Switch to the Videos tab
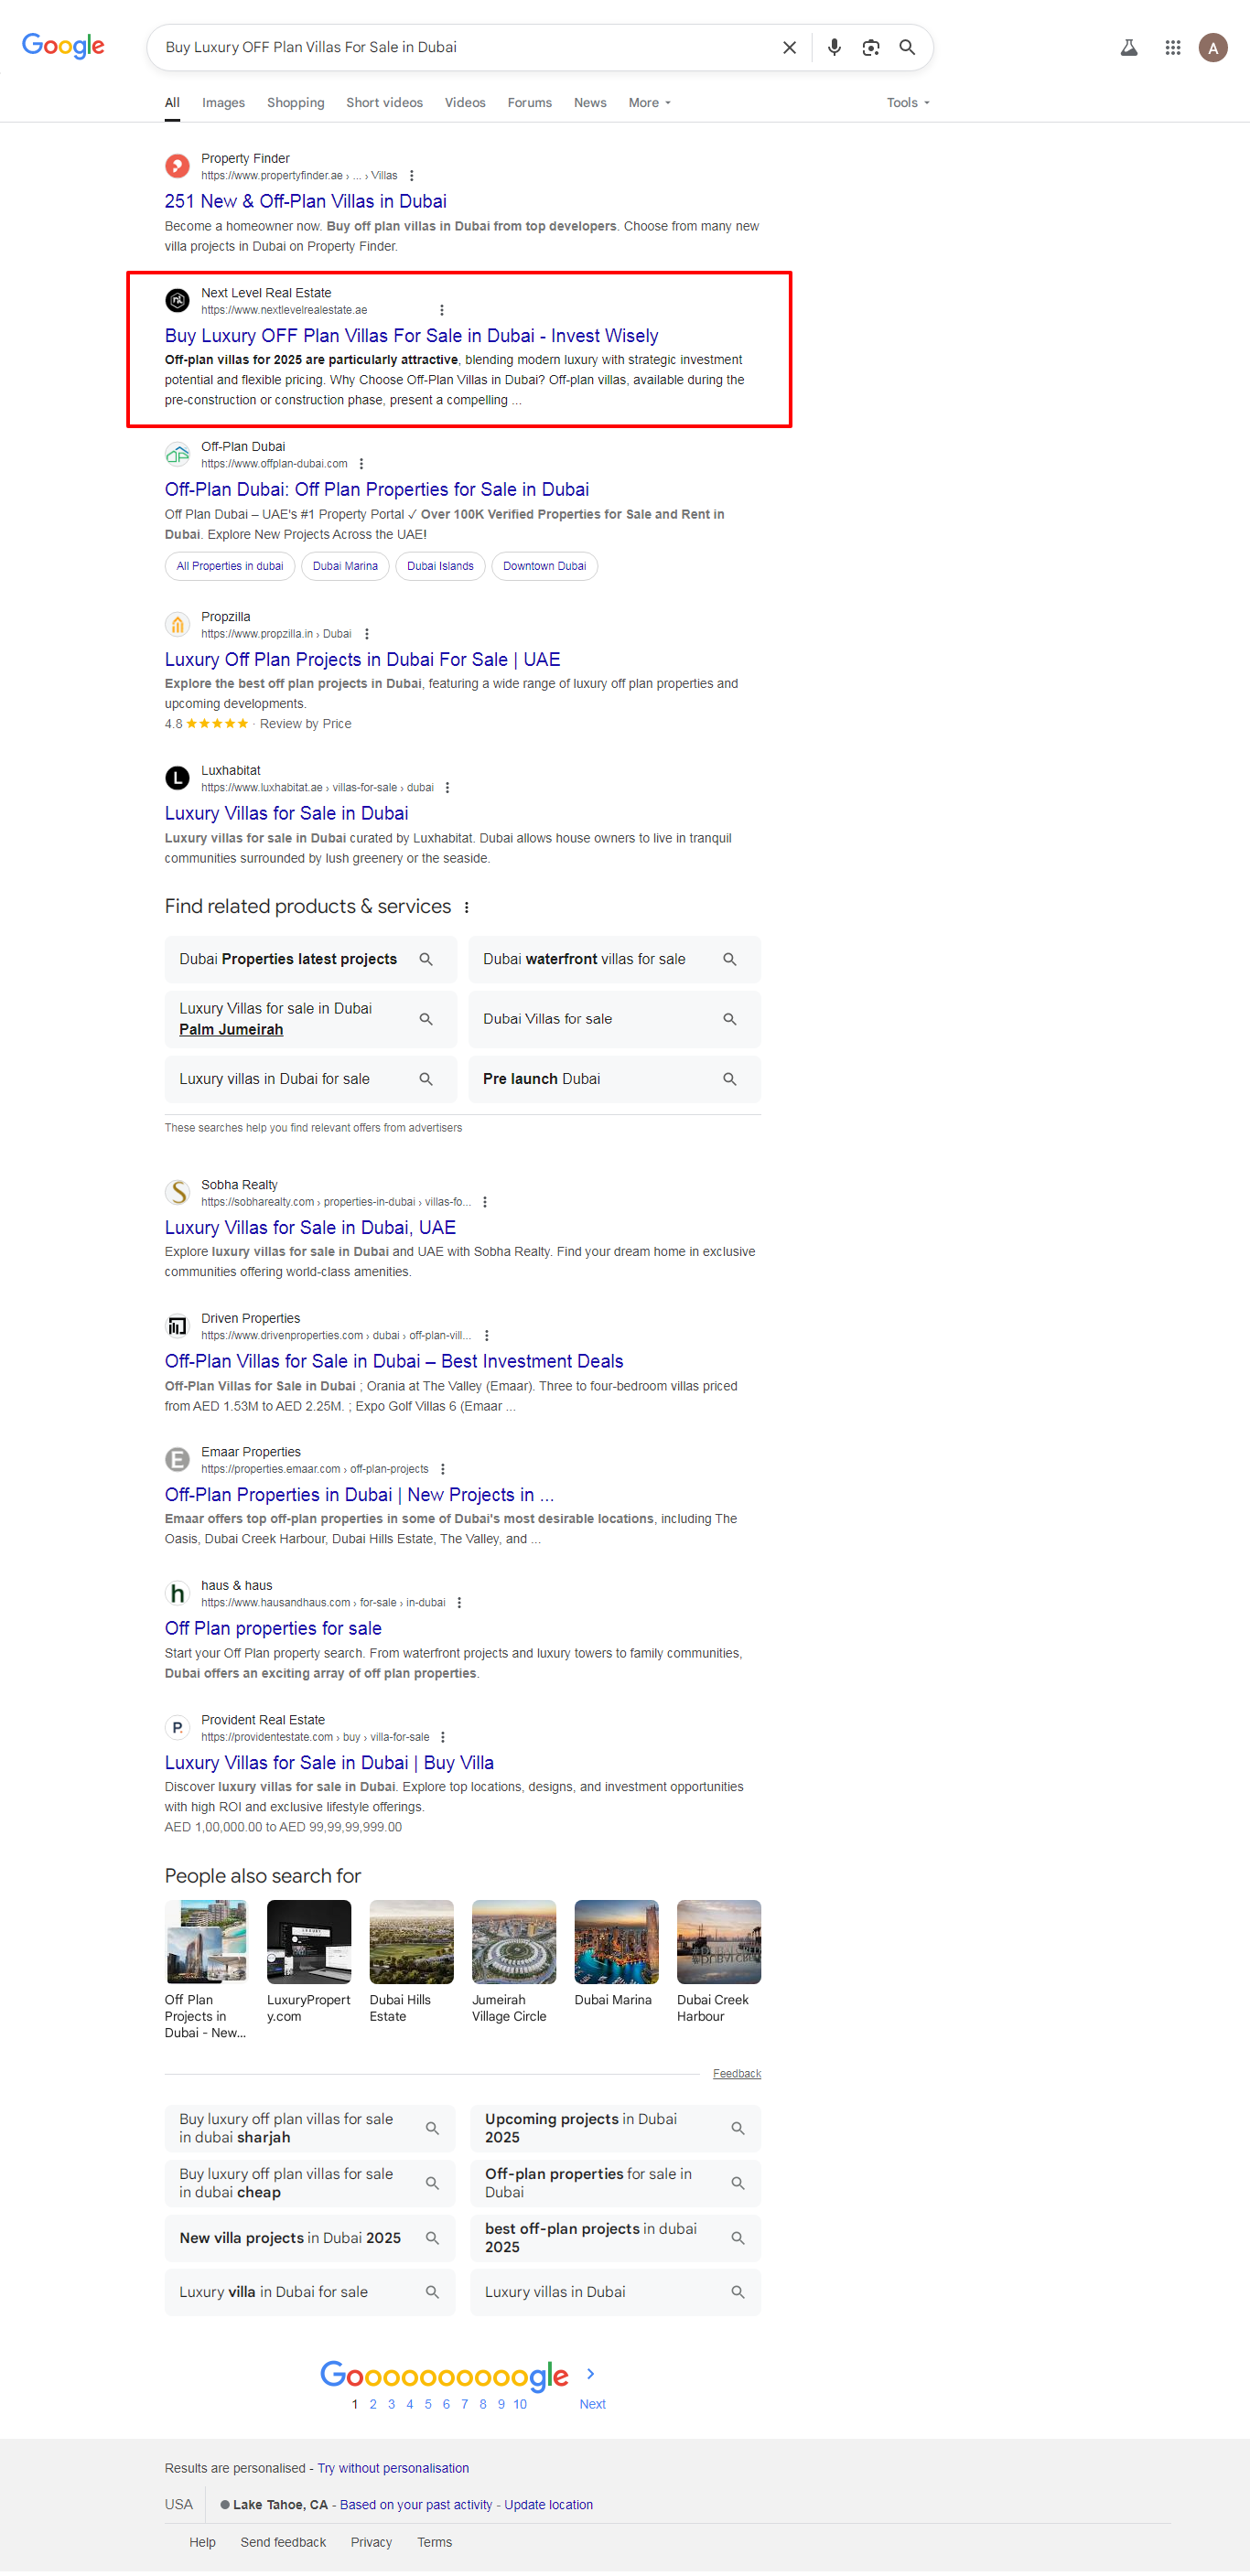Viewport: 1250px width, 2576px height. pyautogui.click(x=465, y=103)
